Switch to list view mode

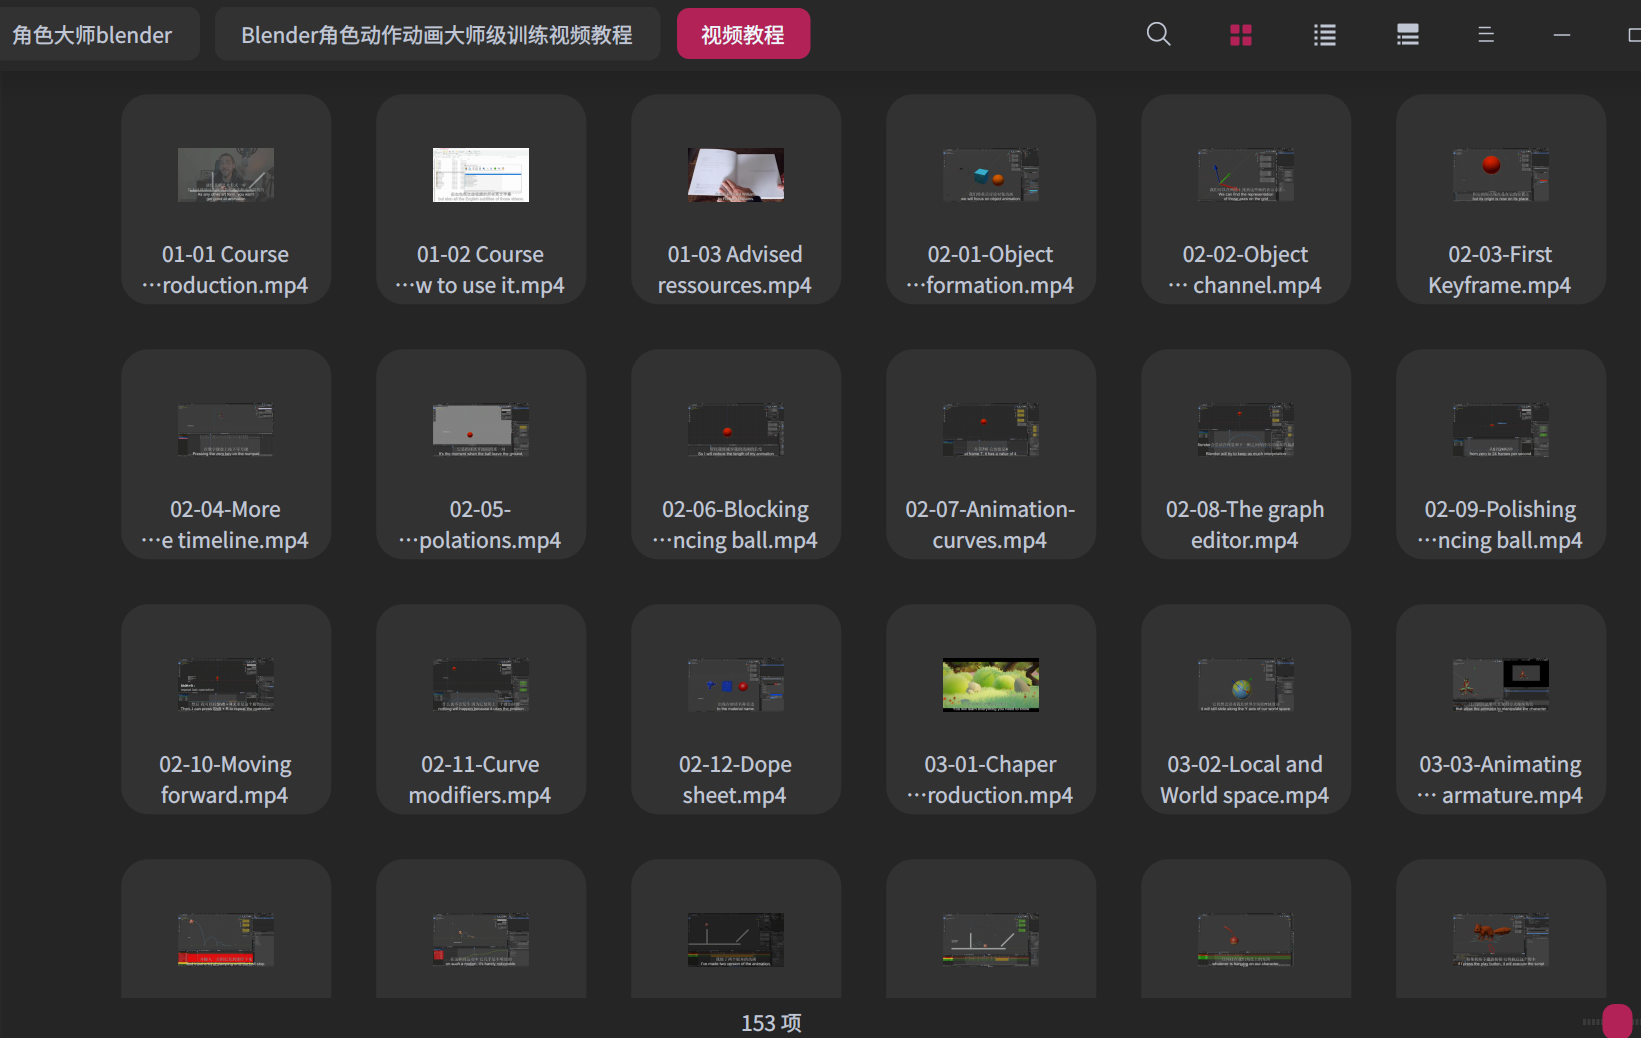coord(1324,33)
